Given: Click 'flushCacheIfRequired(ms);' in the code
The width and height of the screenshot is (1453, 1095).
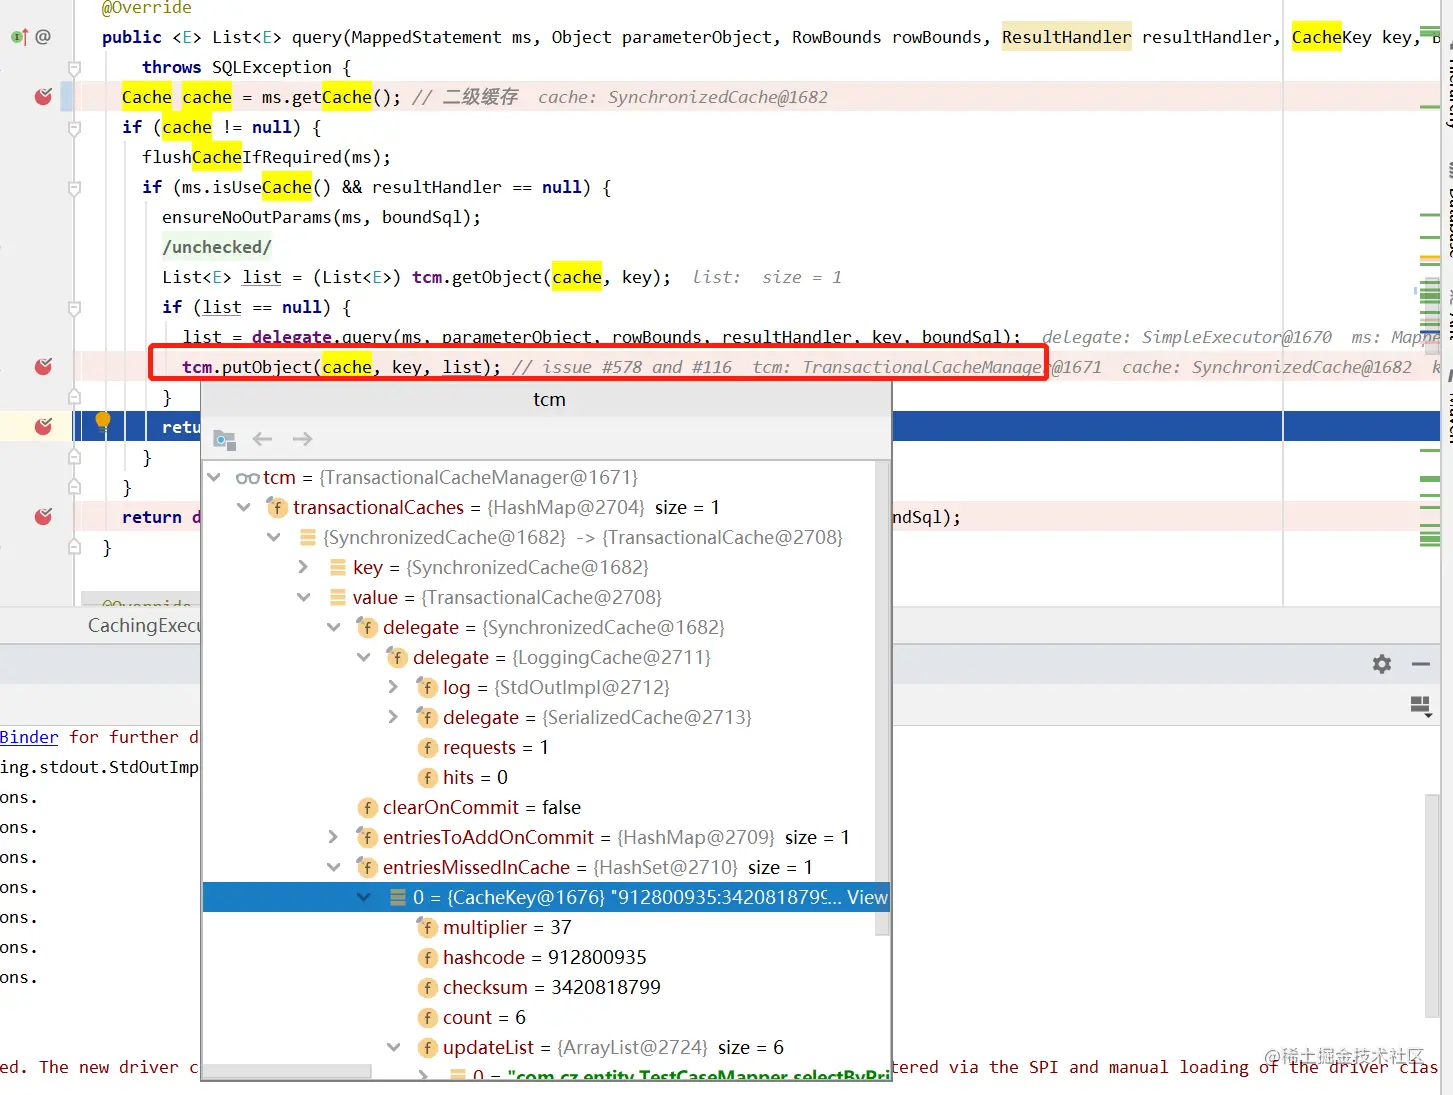Looking at the screenshot, I should (x=266, y=157).
